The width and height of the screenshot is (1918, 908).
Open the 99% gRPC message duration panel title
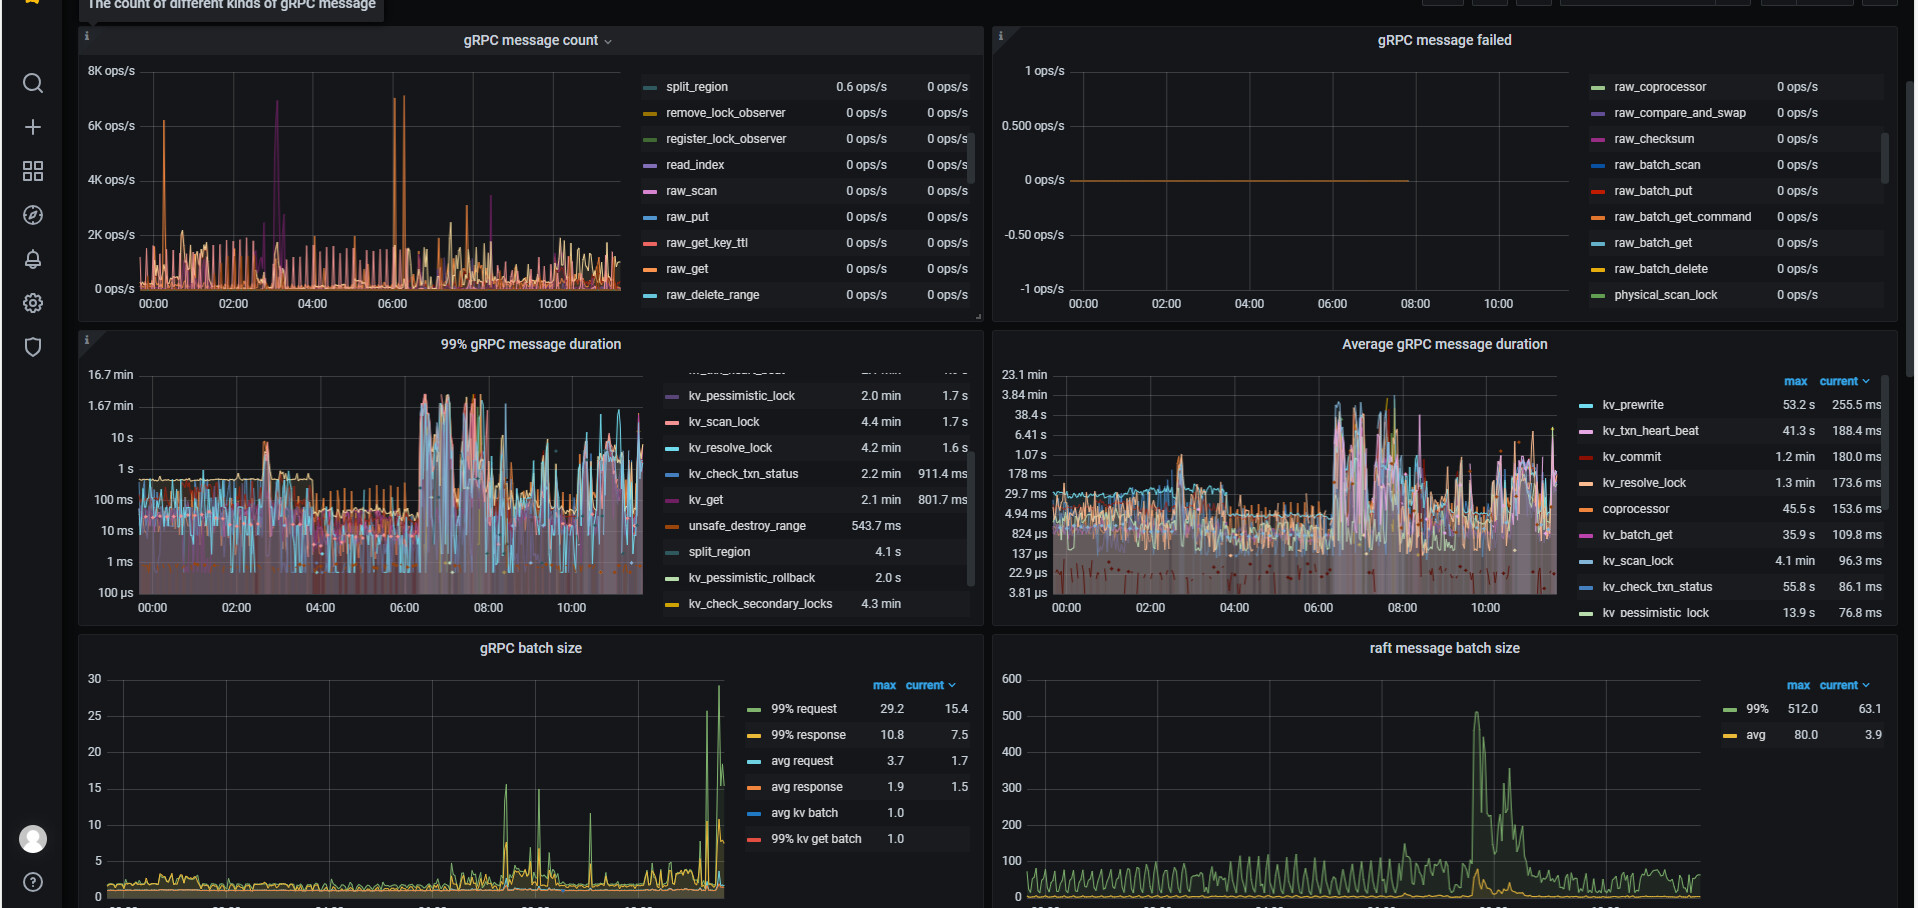[x=531, y=344]
